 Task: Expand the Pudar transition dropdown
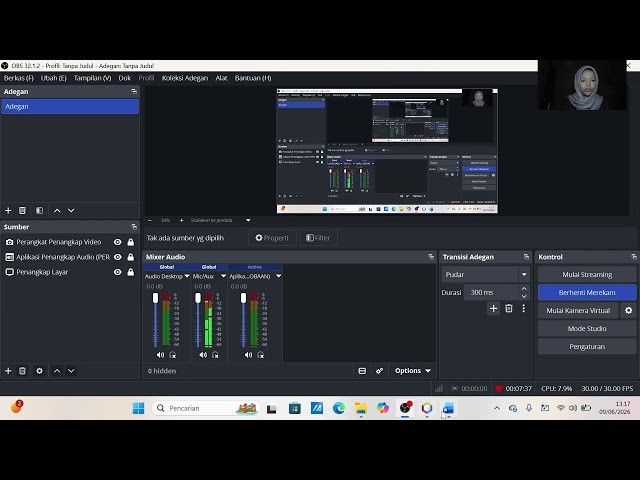[x=524, y=275]
